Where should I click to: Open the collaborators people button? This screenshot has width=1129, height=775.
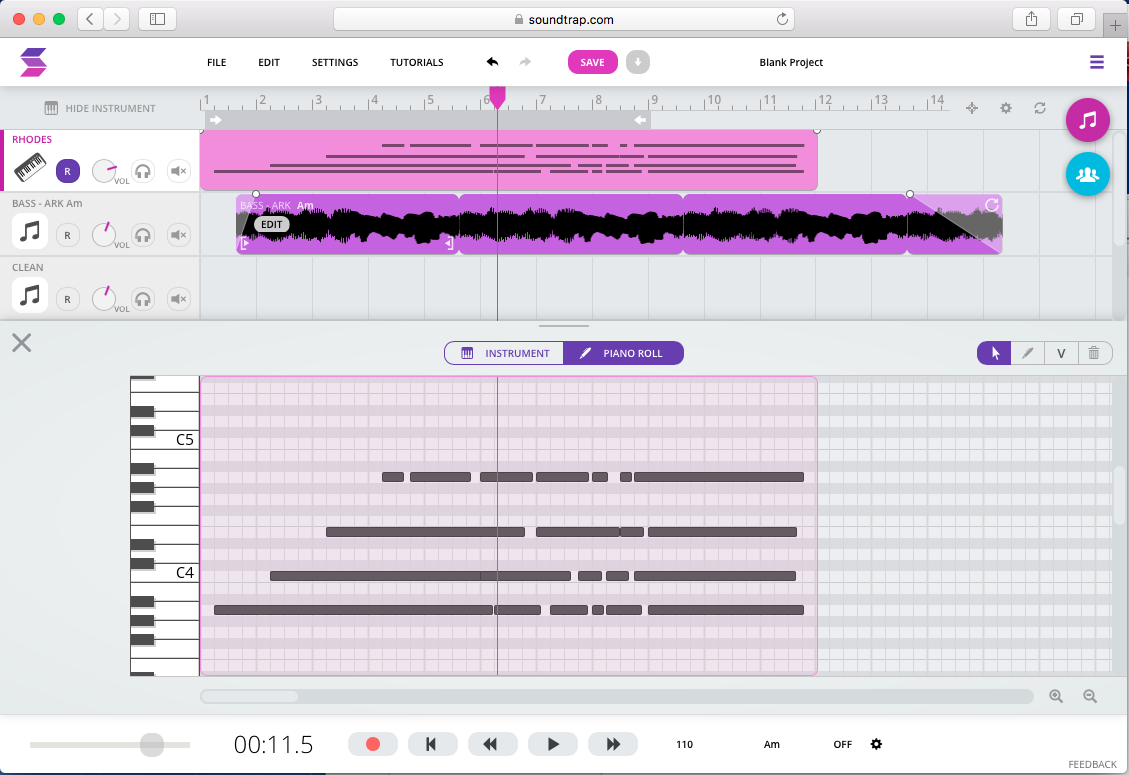pos(1088,173)
